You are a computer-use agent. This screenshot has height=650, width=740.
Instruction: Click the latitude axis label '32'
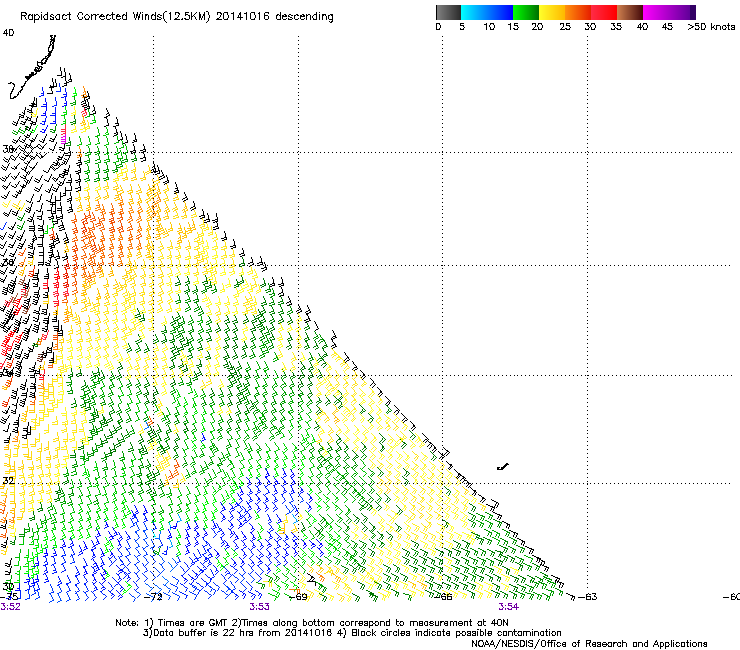[8, 481]
